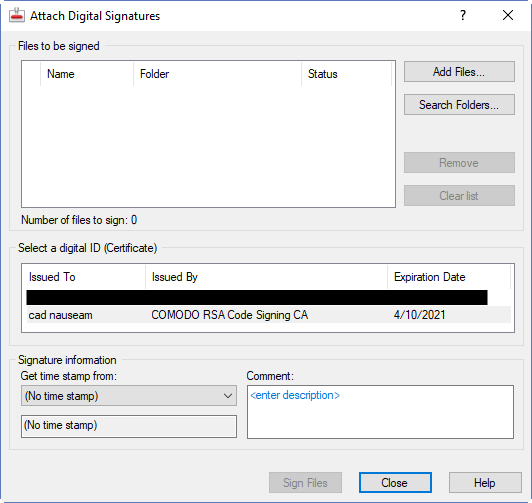Click the Help button at the bottom
Viewport: 532px width, 503px height.
coord(485,482)
